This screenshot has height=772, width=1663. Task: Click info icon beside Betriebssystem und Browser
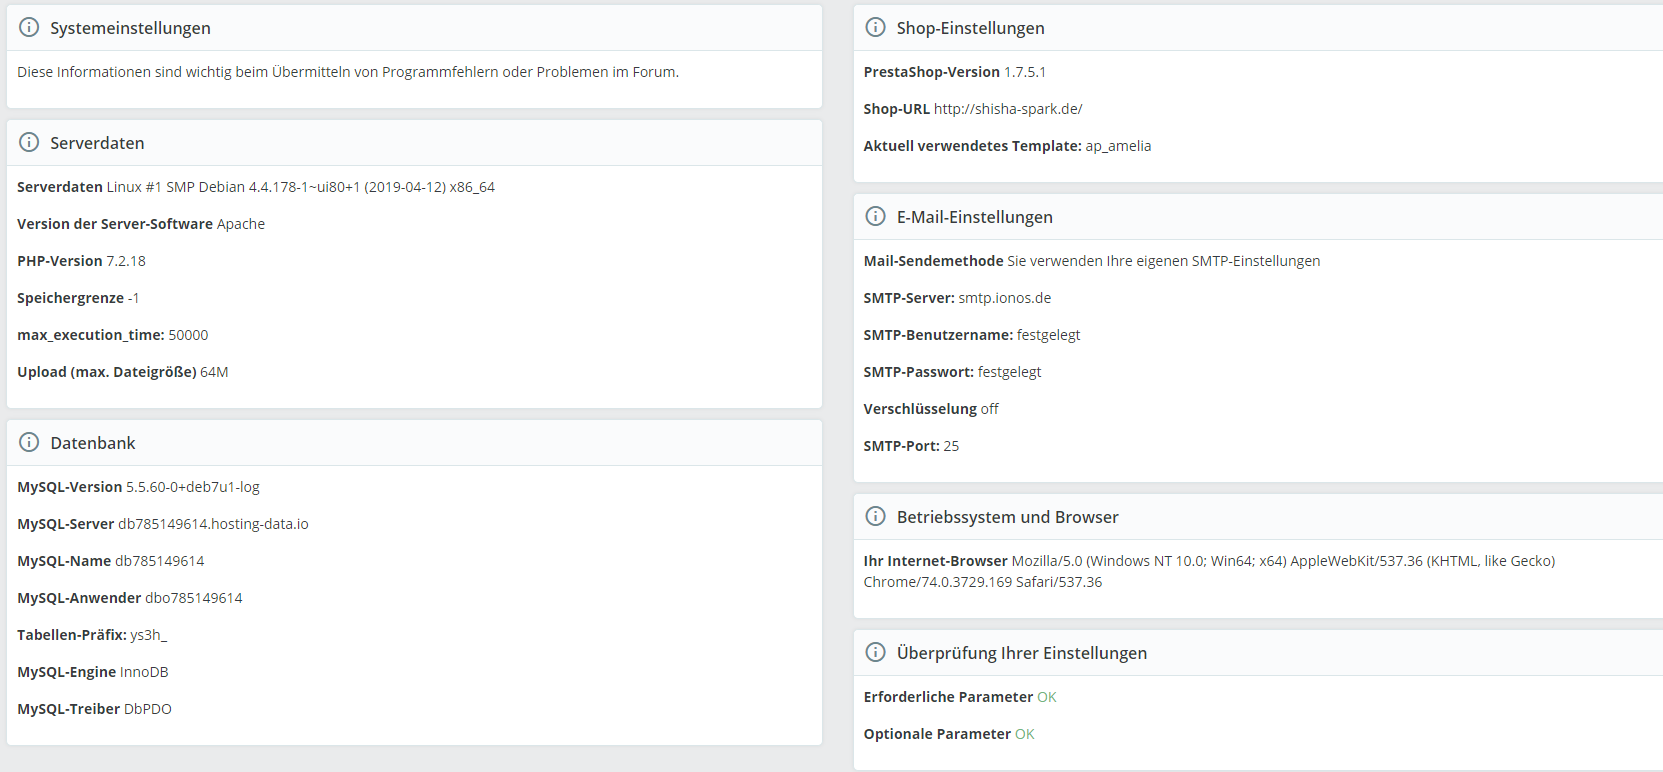(x=875, y=517)
